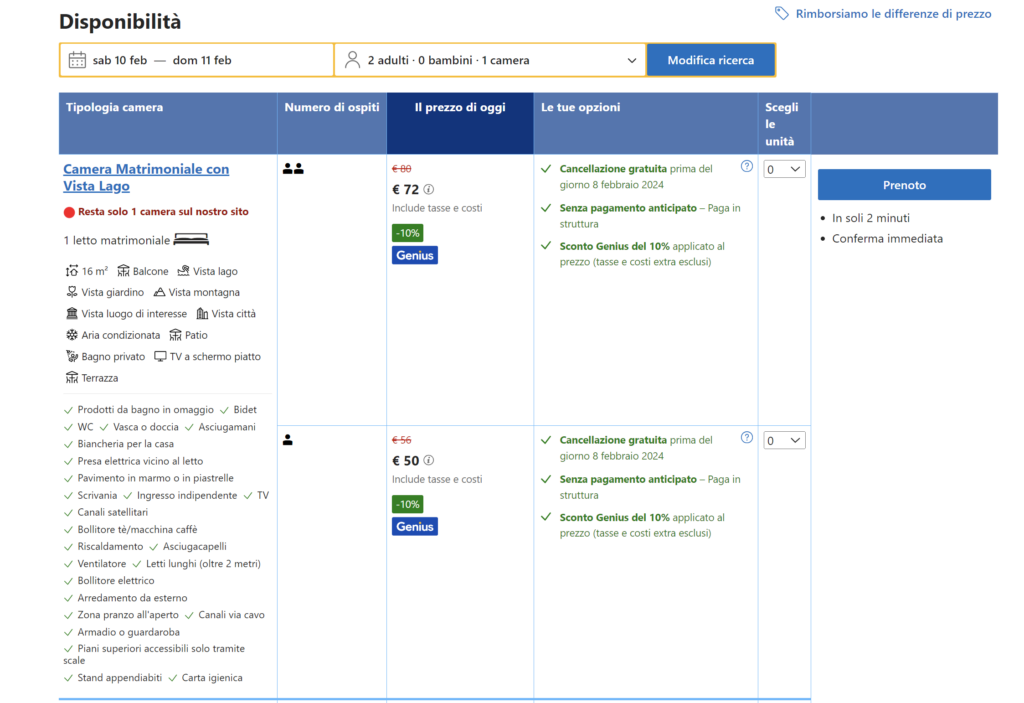The image size is (1024, 703).
Task: Click the -10% discount badge under € 50
Action: pos(407,504)
